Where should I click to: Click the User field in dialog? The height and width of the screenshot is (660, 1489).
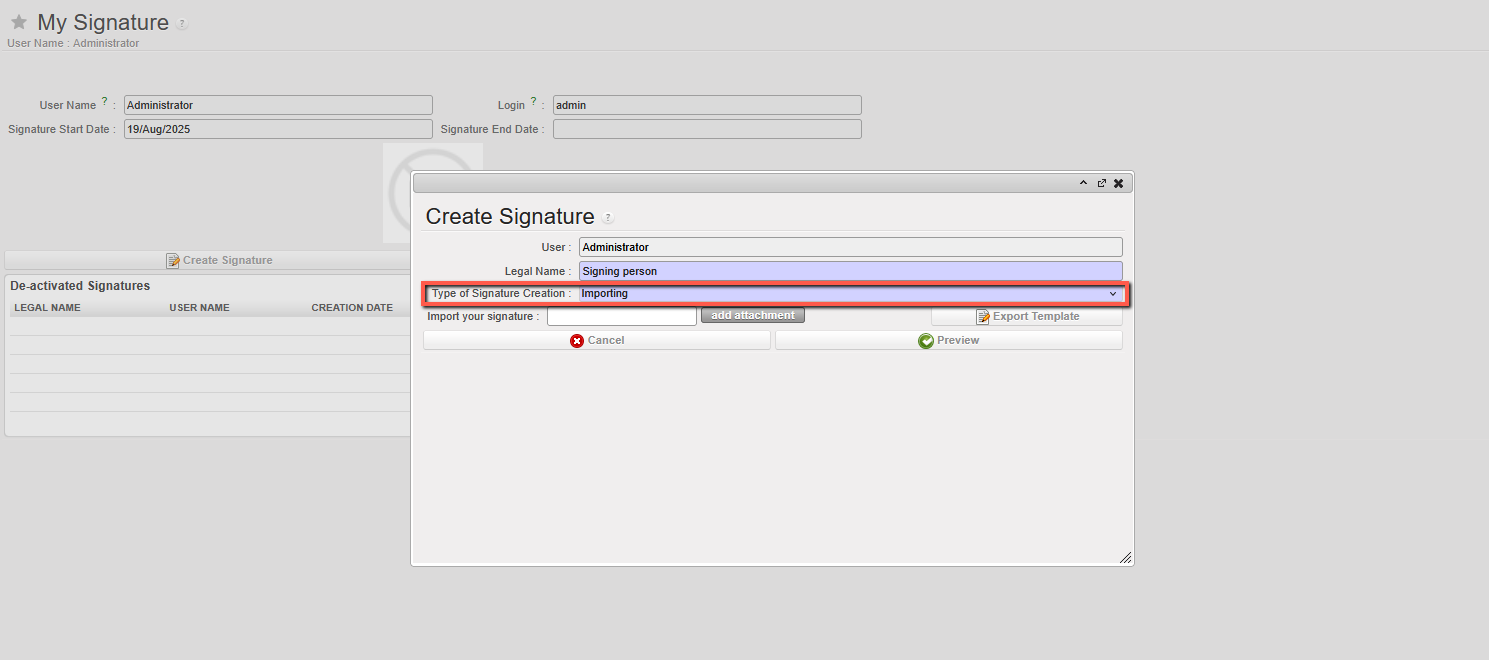click(x=850, y=247)
